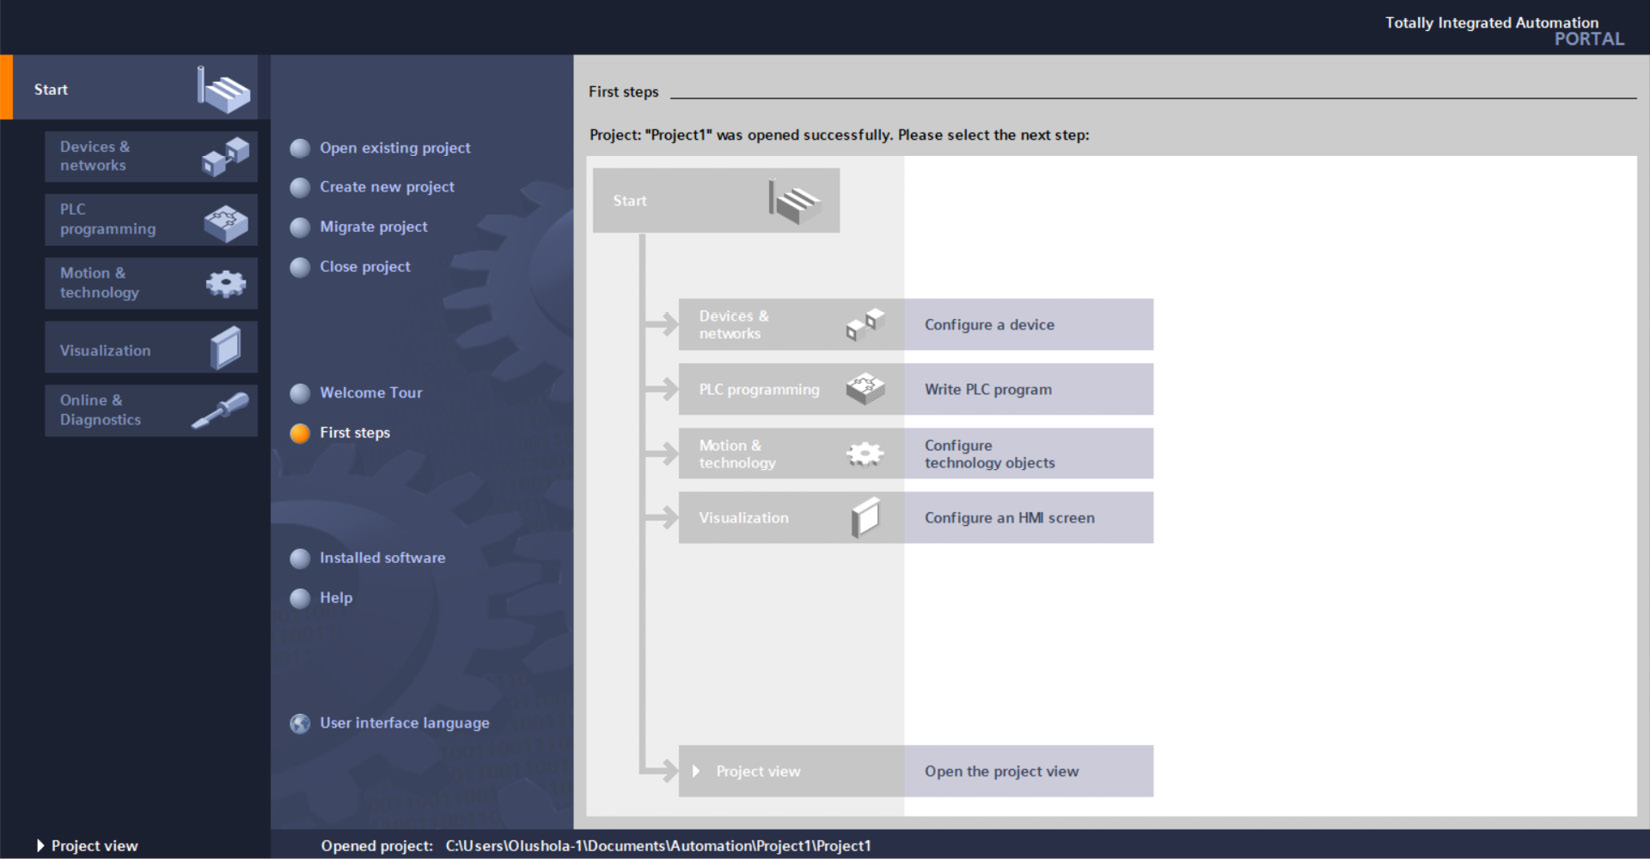This screenshot has width=1650, height=859.
Task: Click the Start factory icon in sidebar
Action: [223, 90]
